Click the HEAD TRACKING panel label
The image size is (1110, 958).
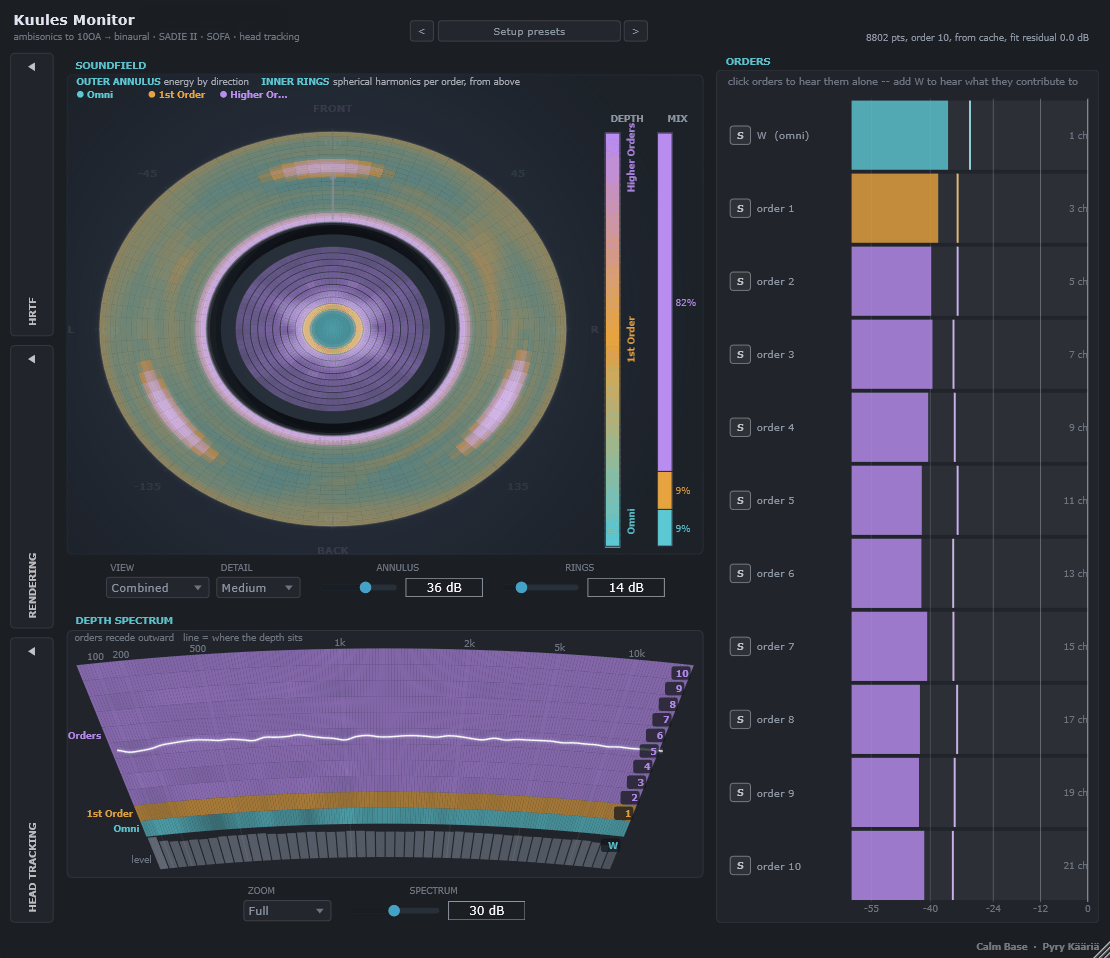coord(32,867)
